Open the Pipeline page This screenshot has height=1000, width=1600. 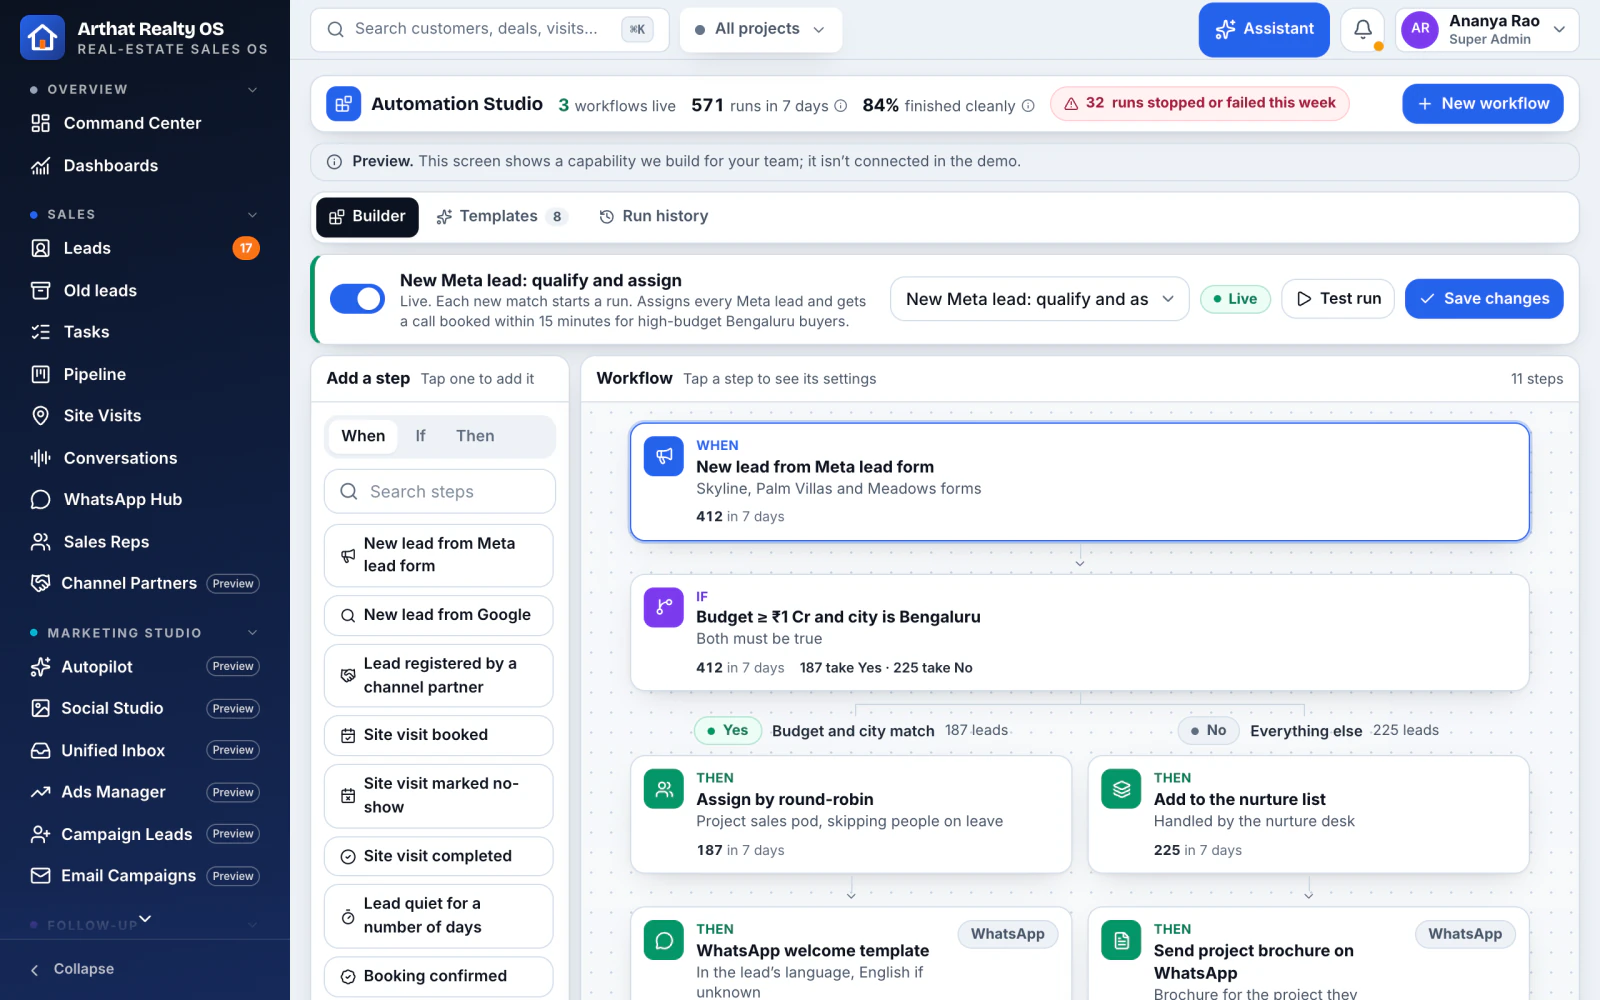tap(145, 374)
